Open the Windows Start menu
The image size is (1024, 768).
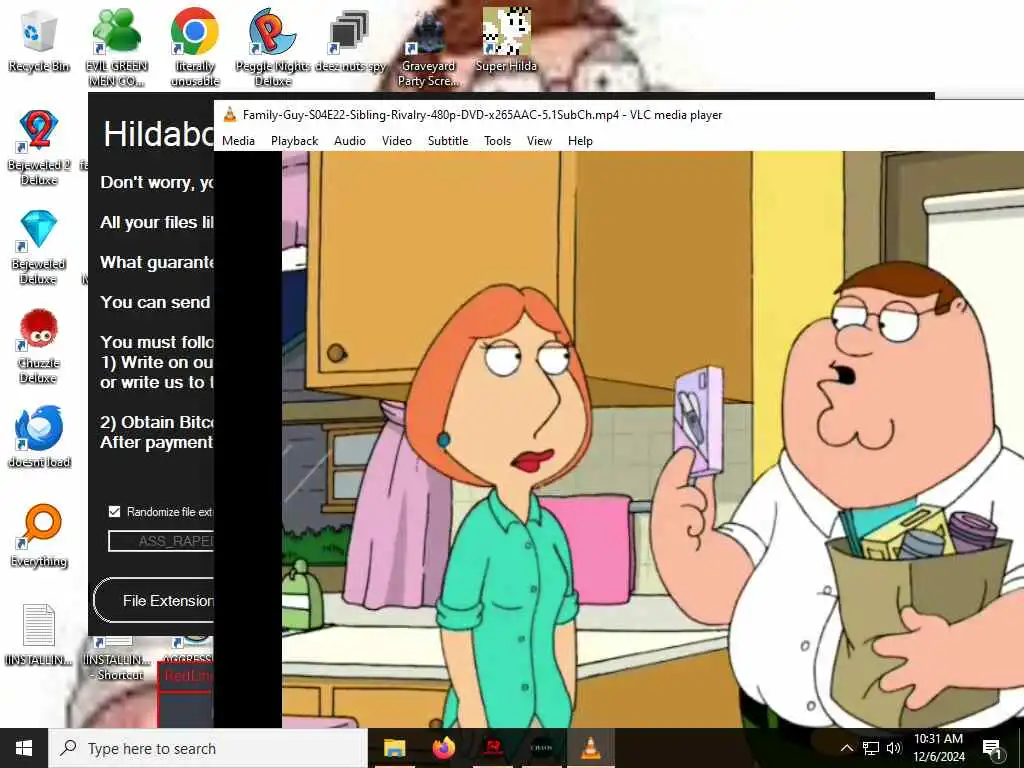click(x=24, y=748)
